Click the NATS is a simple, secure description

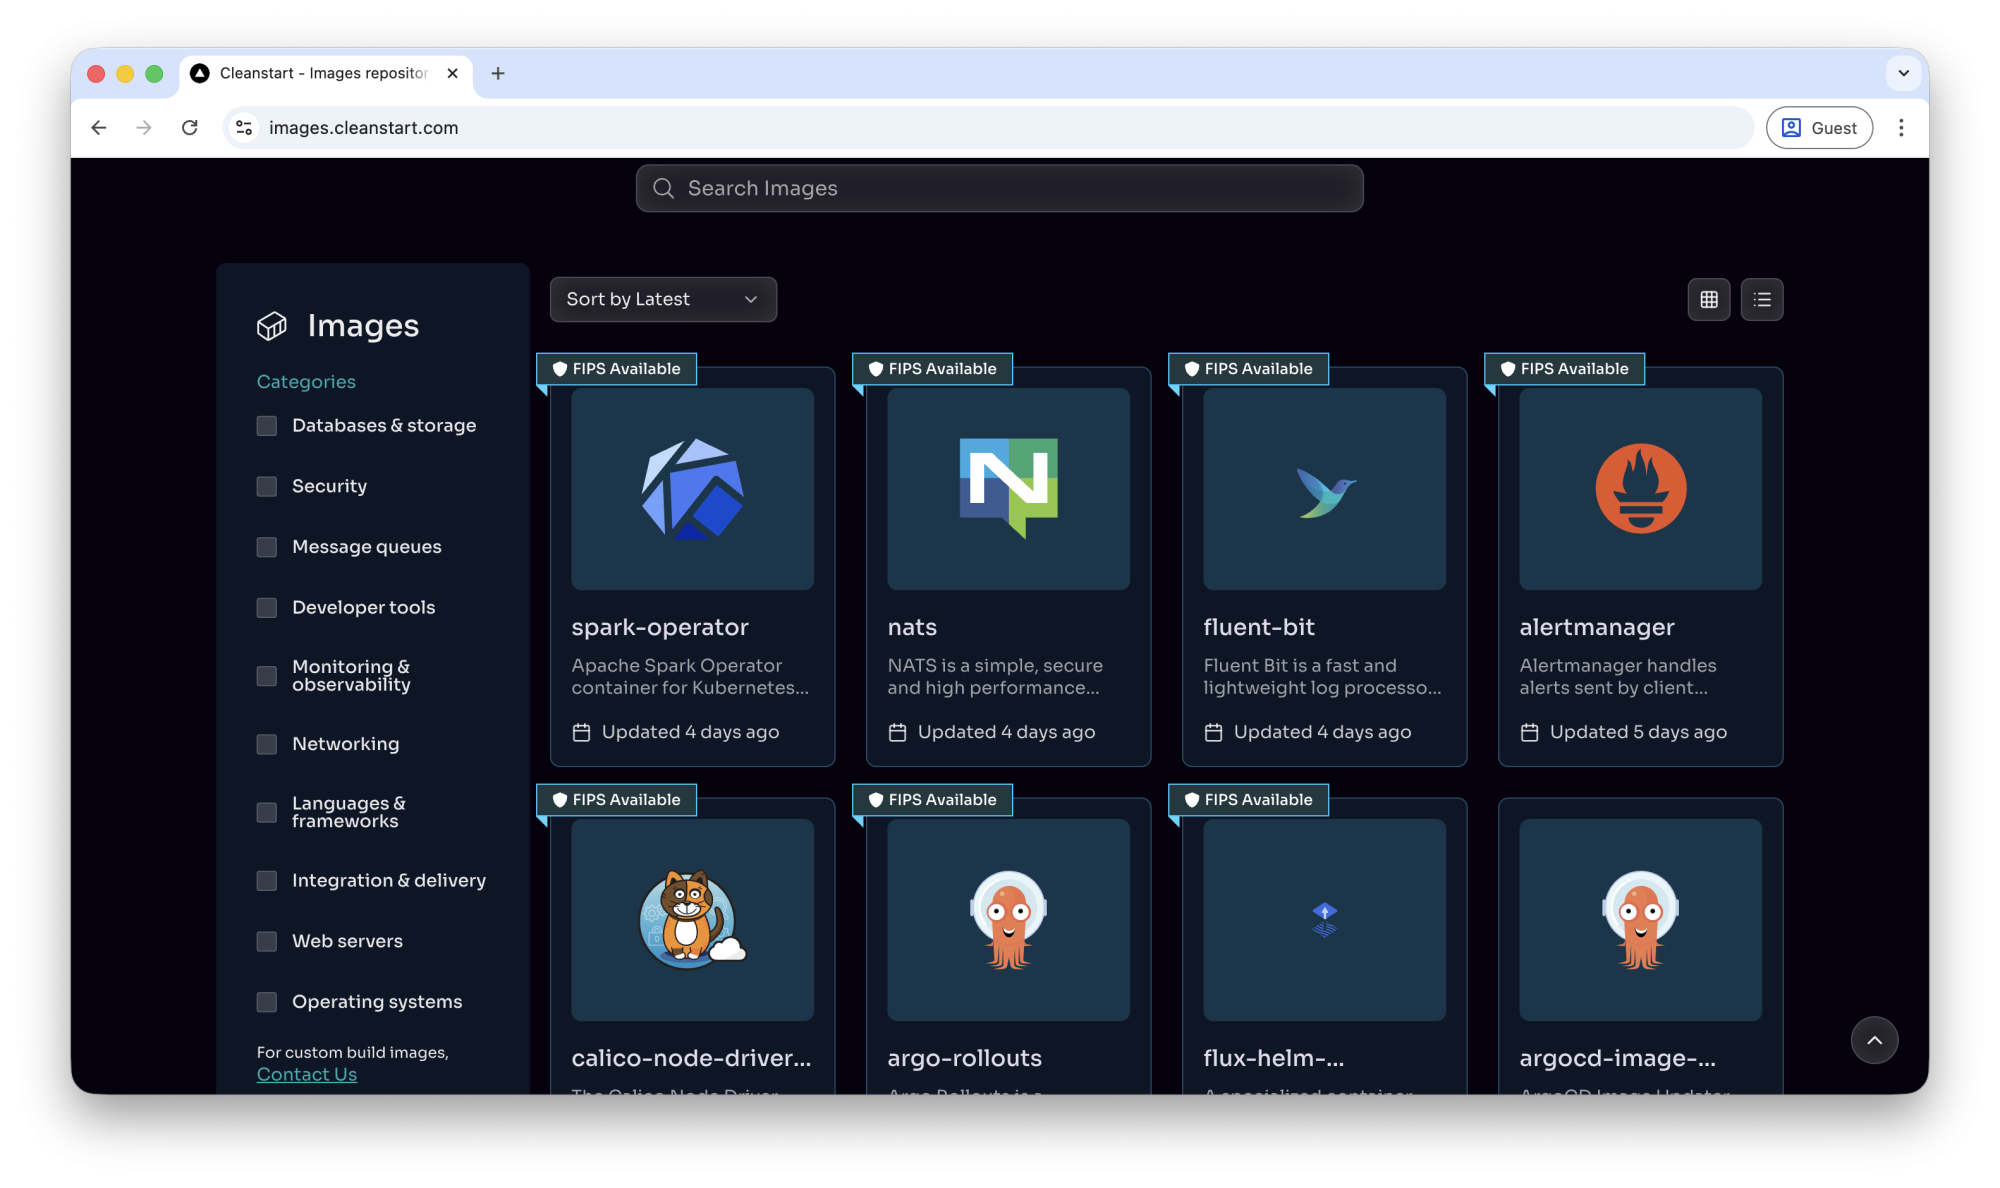coord(995,677)
